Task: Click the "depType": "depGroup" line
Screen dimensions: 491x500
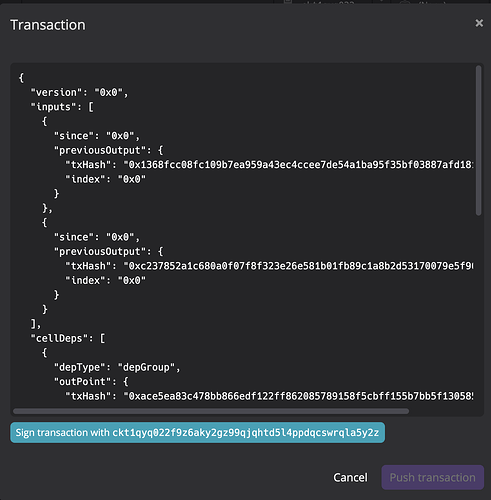Action: click(117, 367)
